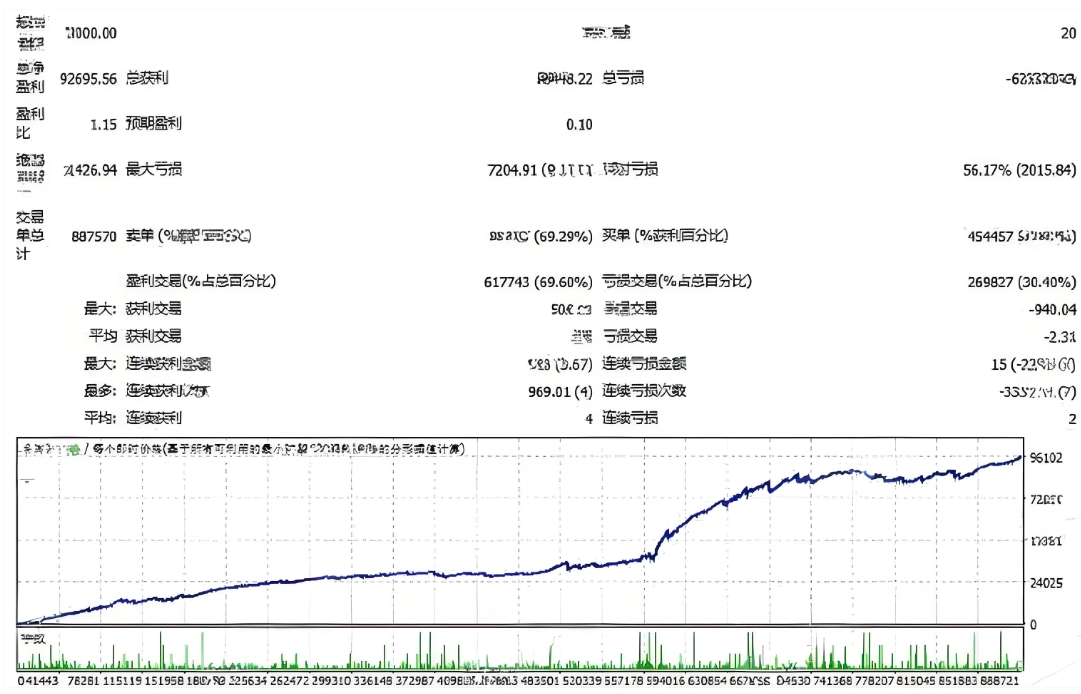Click the value 20 in top row

tap(1068, 33)
